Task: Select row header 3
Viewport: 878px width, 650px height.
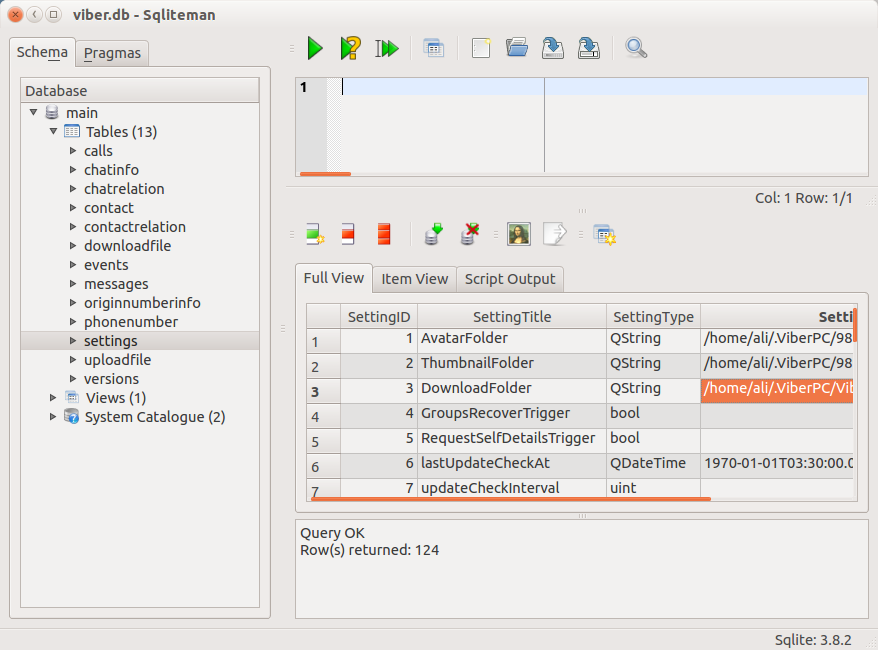Action: (x=323, y=391)
